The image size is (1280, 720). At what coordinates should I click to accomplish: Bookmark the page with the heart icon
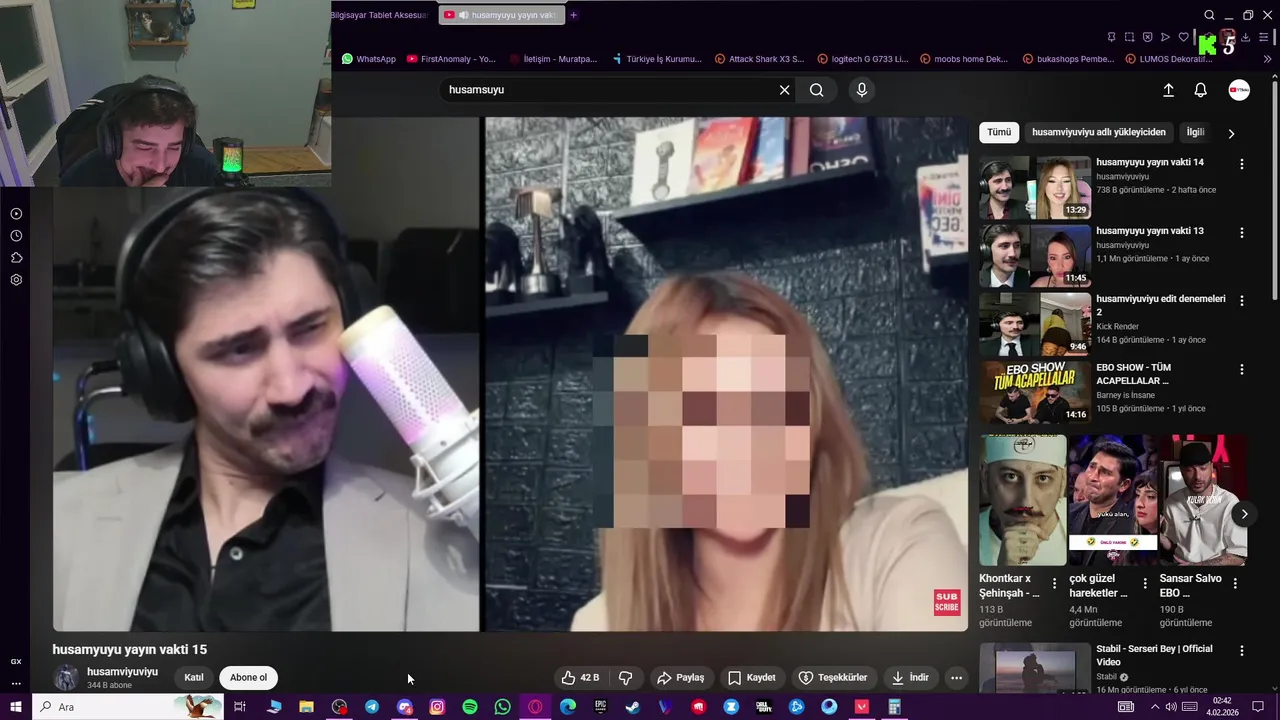coord(1184,37)
